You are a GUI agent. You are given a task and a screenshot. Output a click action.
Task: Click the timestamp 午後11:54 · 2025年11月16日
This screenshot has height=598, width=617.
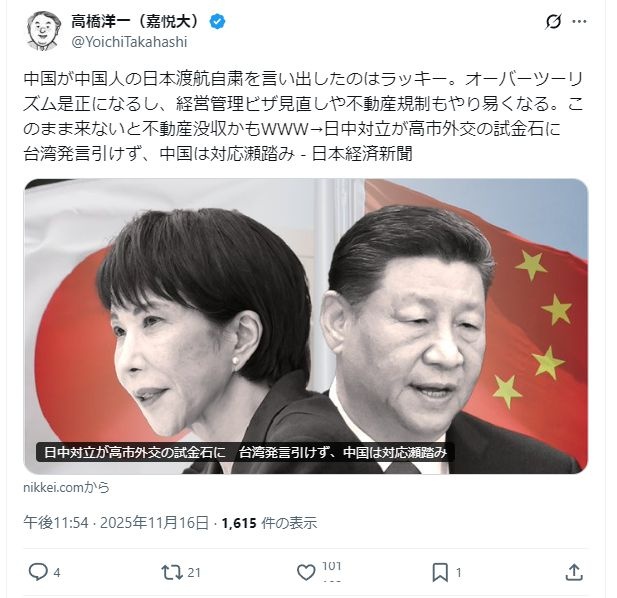[116, 523]
